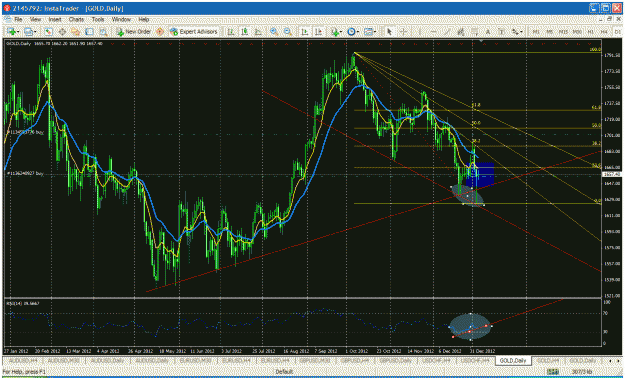Switch chart to candlesticks style
625x378 pixels.
tap(245, 32)
